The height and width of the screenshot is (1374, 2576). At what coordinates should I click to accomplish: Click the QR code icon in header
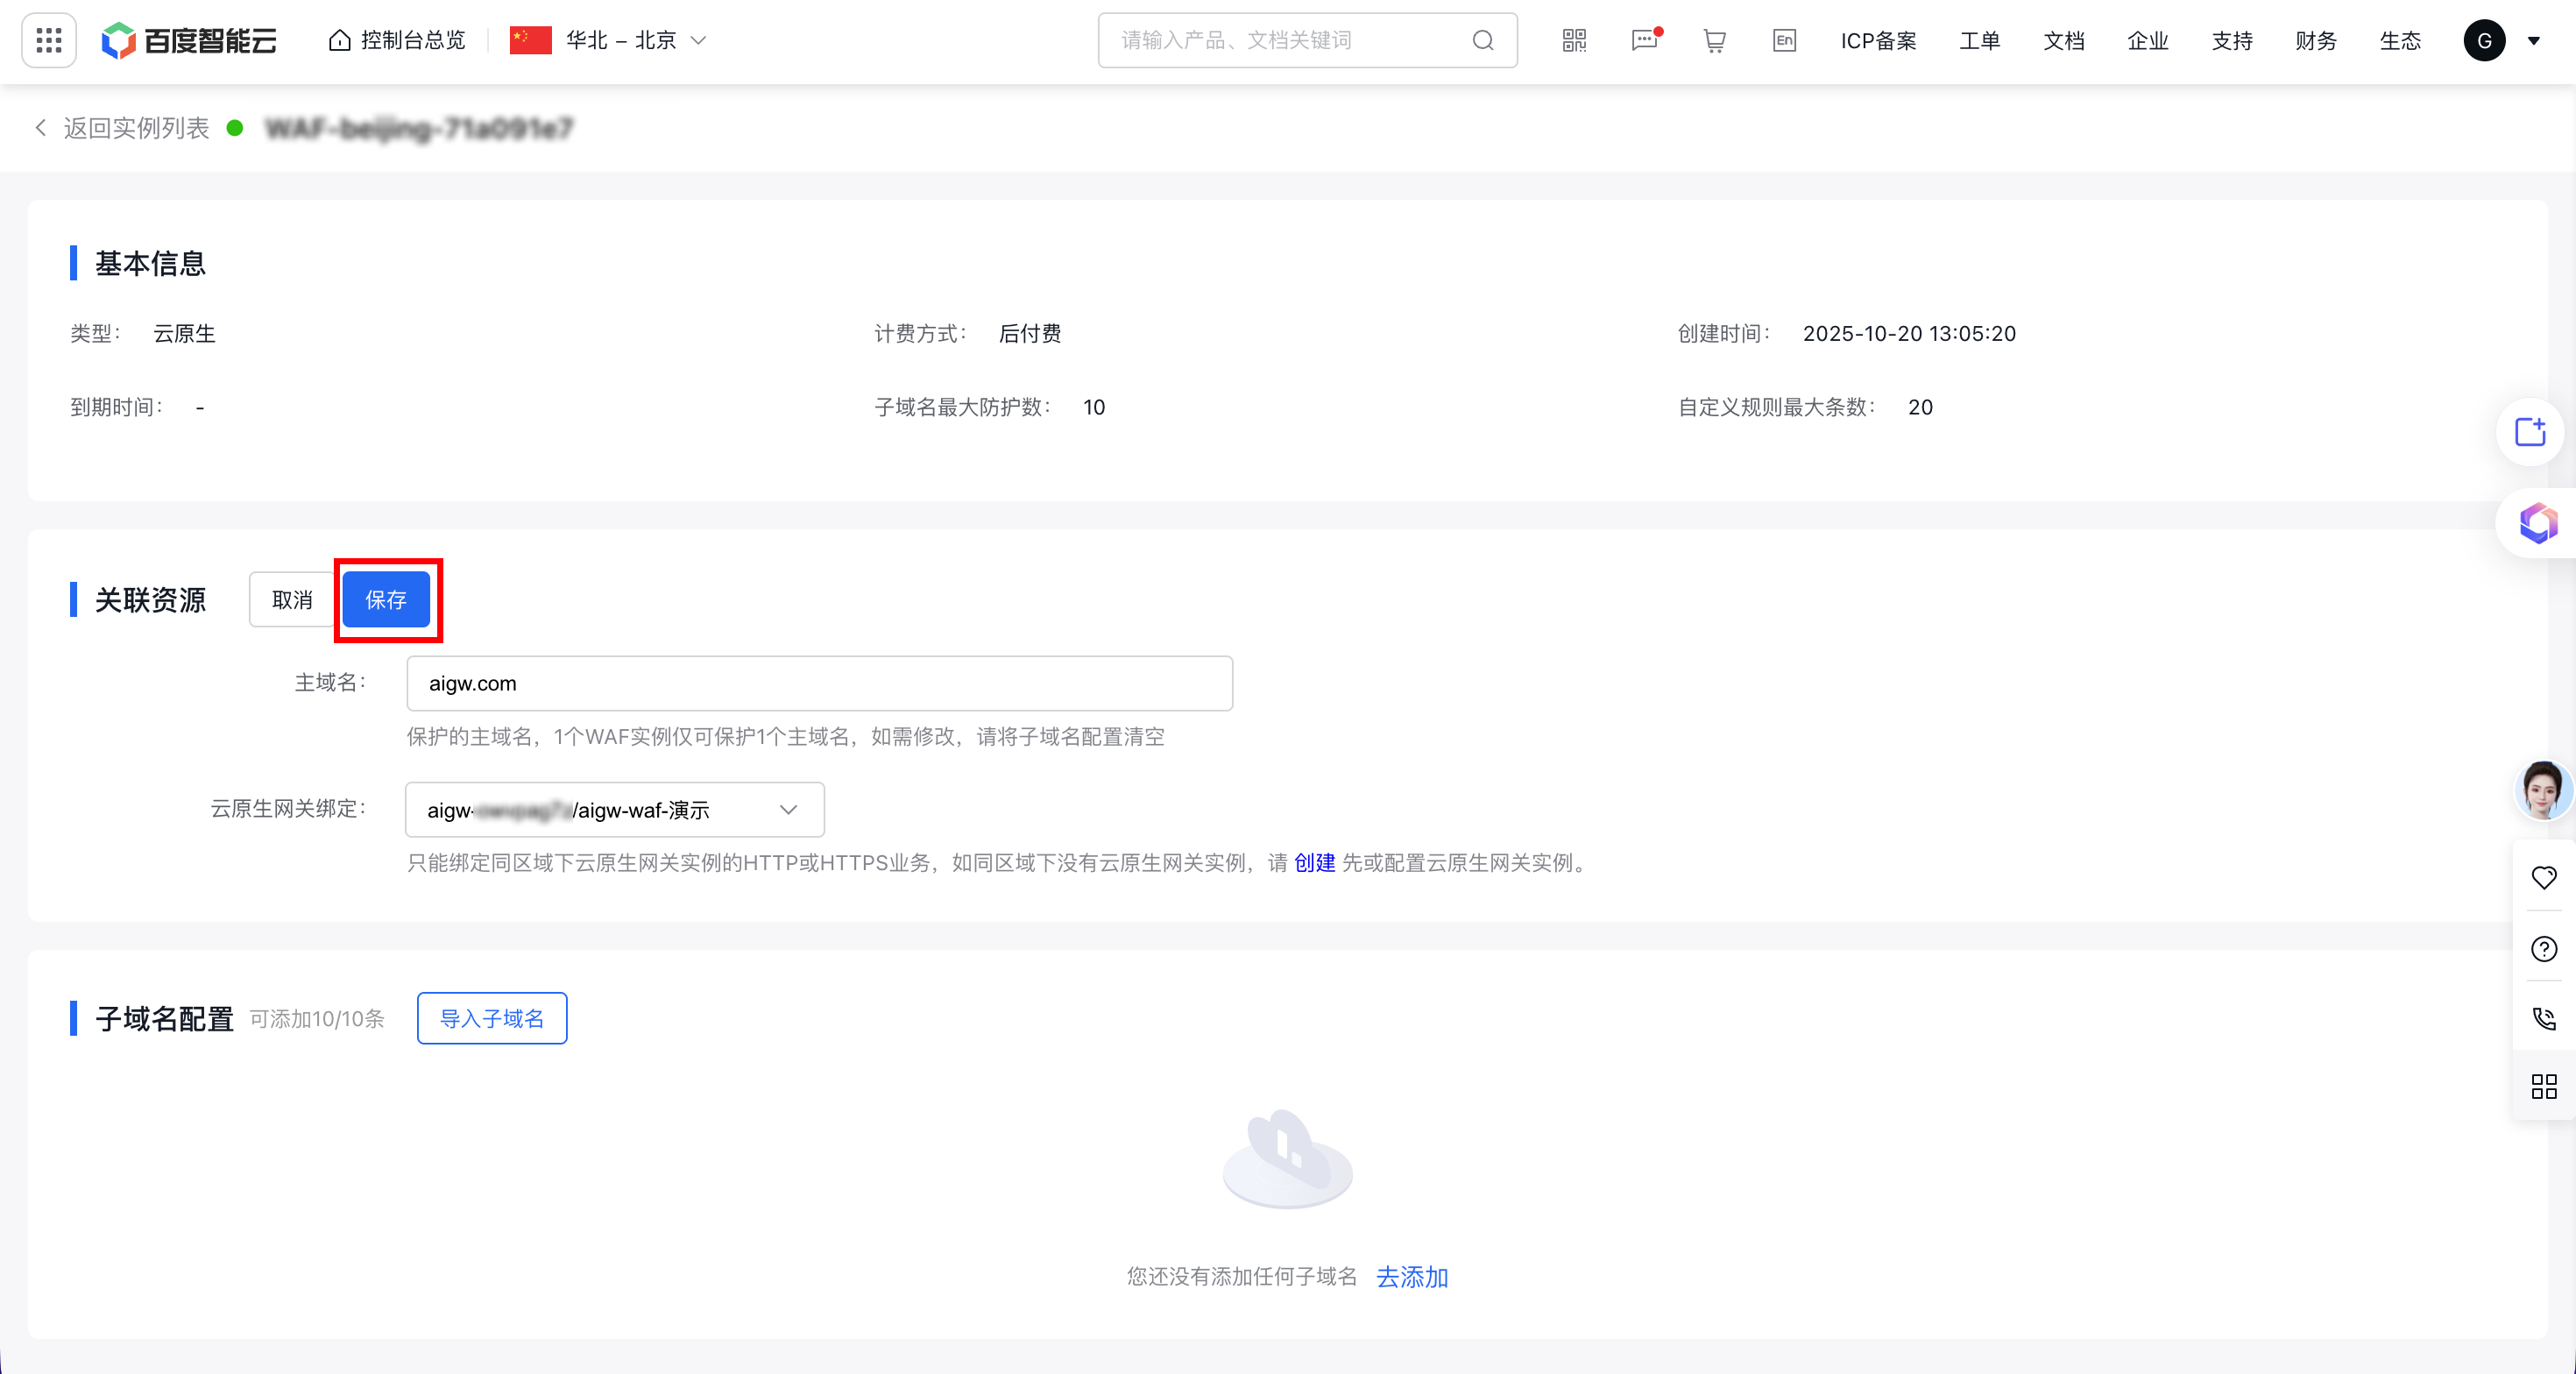click(1574, 40)
